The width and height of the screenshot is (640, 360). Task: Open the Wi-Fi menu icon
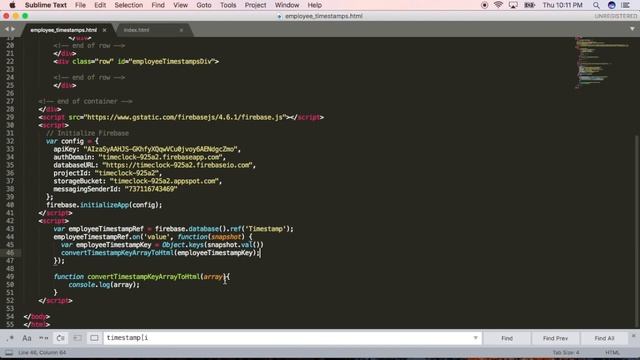[498, 5]
